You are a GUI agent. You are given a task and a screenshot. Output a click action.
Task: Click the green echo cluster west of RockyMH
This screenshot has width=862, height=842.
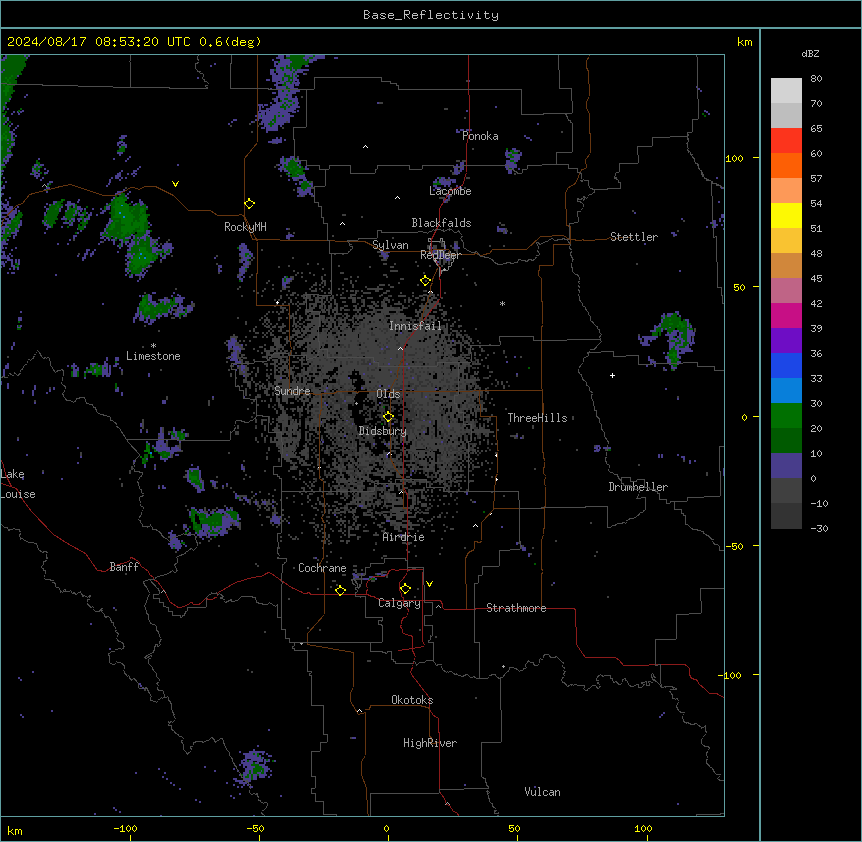pos(128,219)
